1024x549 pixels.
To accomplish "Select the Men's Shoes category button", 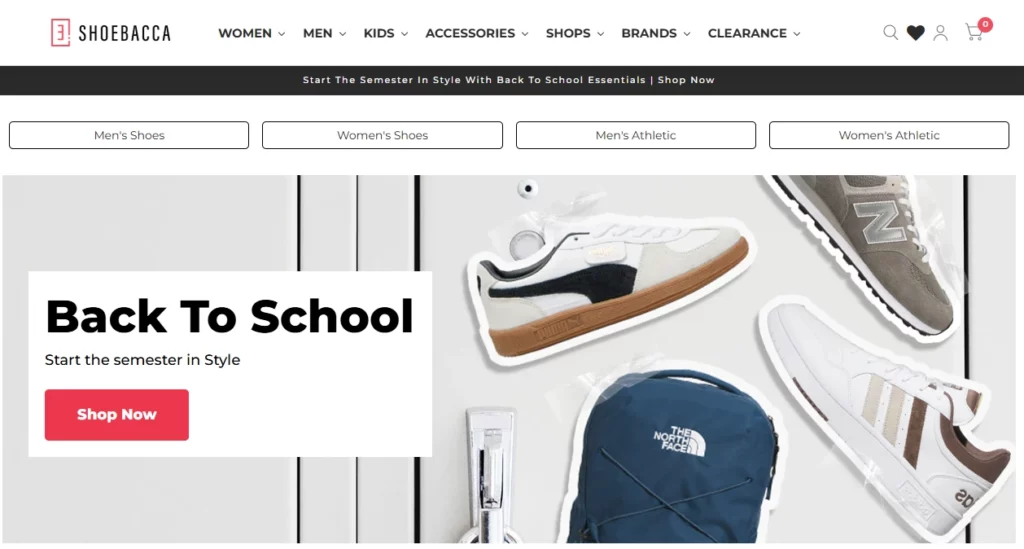I will tap(129, 135).
